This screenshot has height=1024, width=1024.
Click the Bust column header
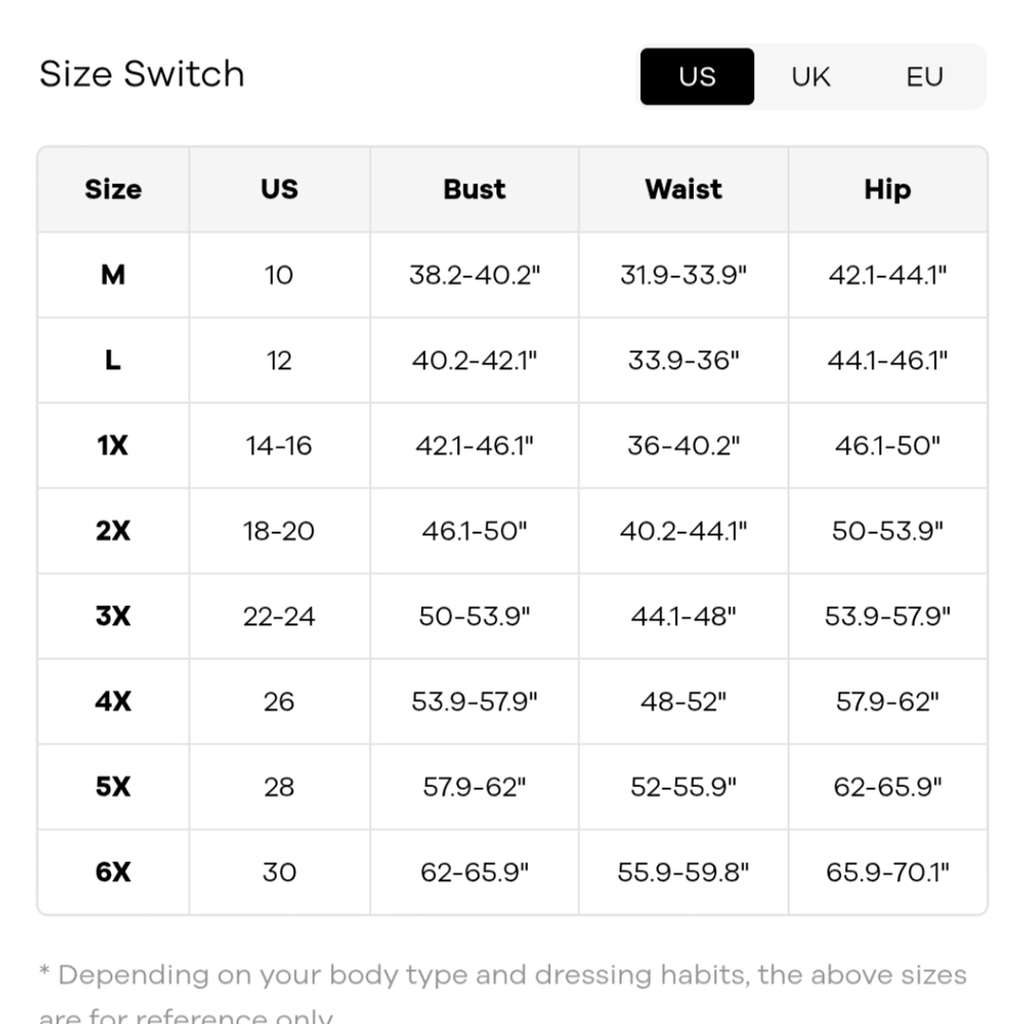[474, 189]
